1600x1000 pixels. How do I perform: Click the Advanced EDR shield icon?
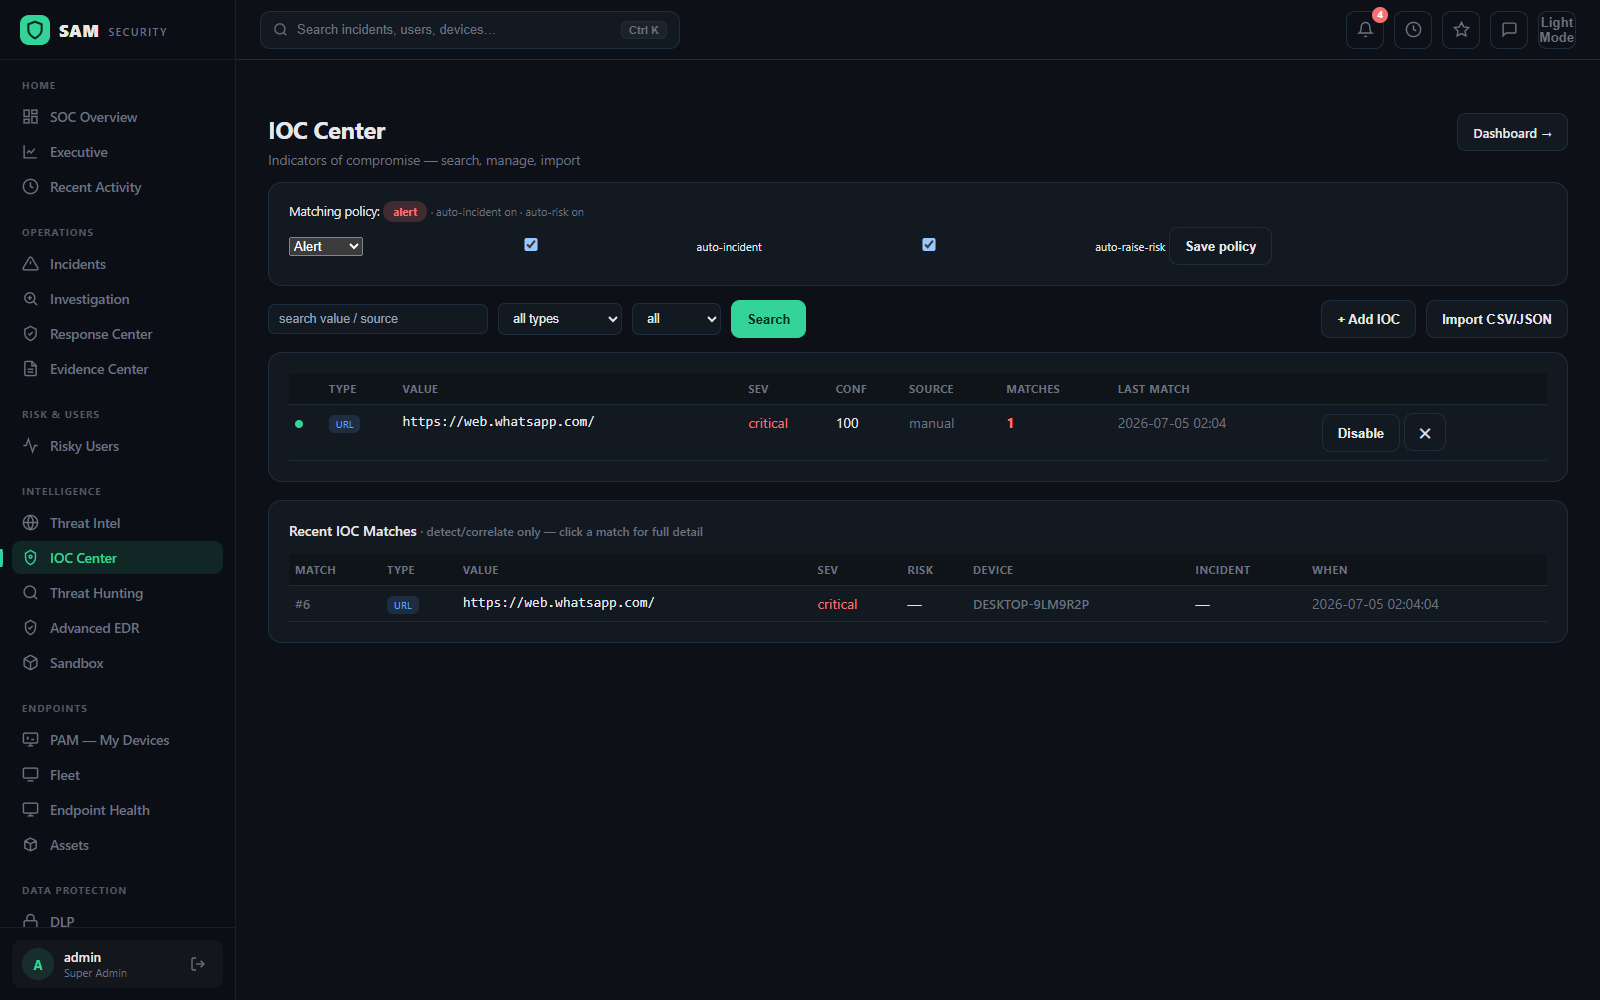coord(31,628)
